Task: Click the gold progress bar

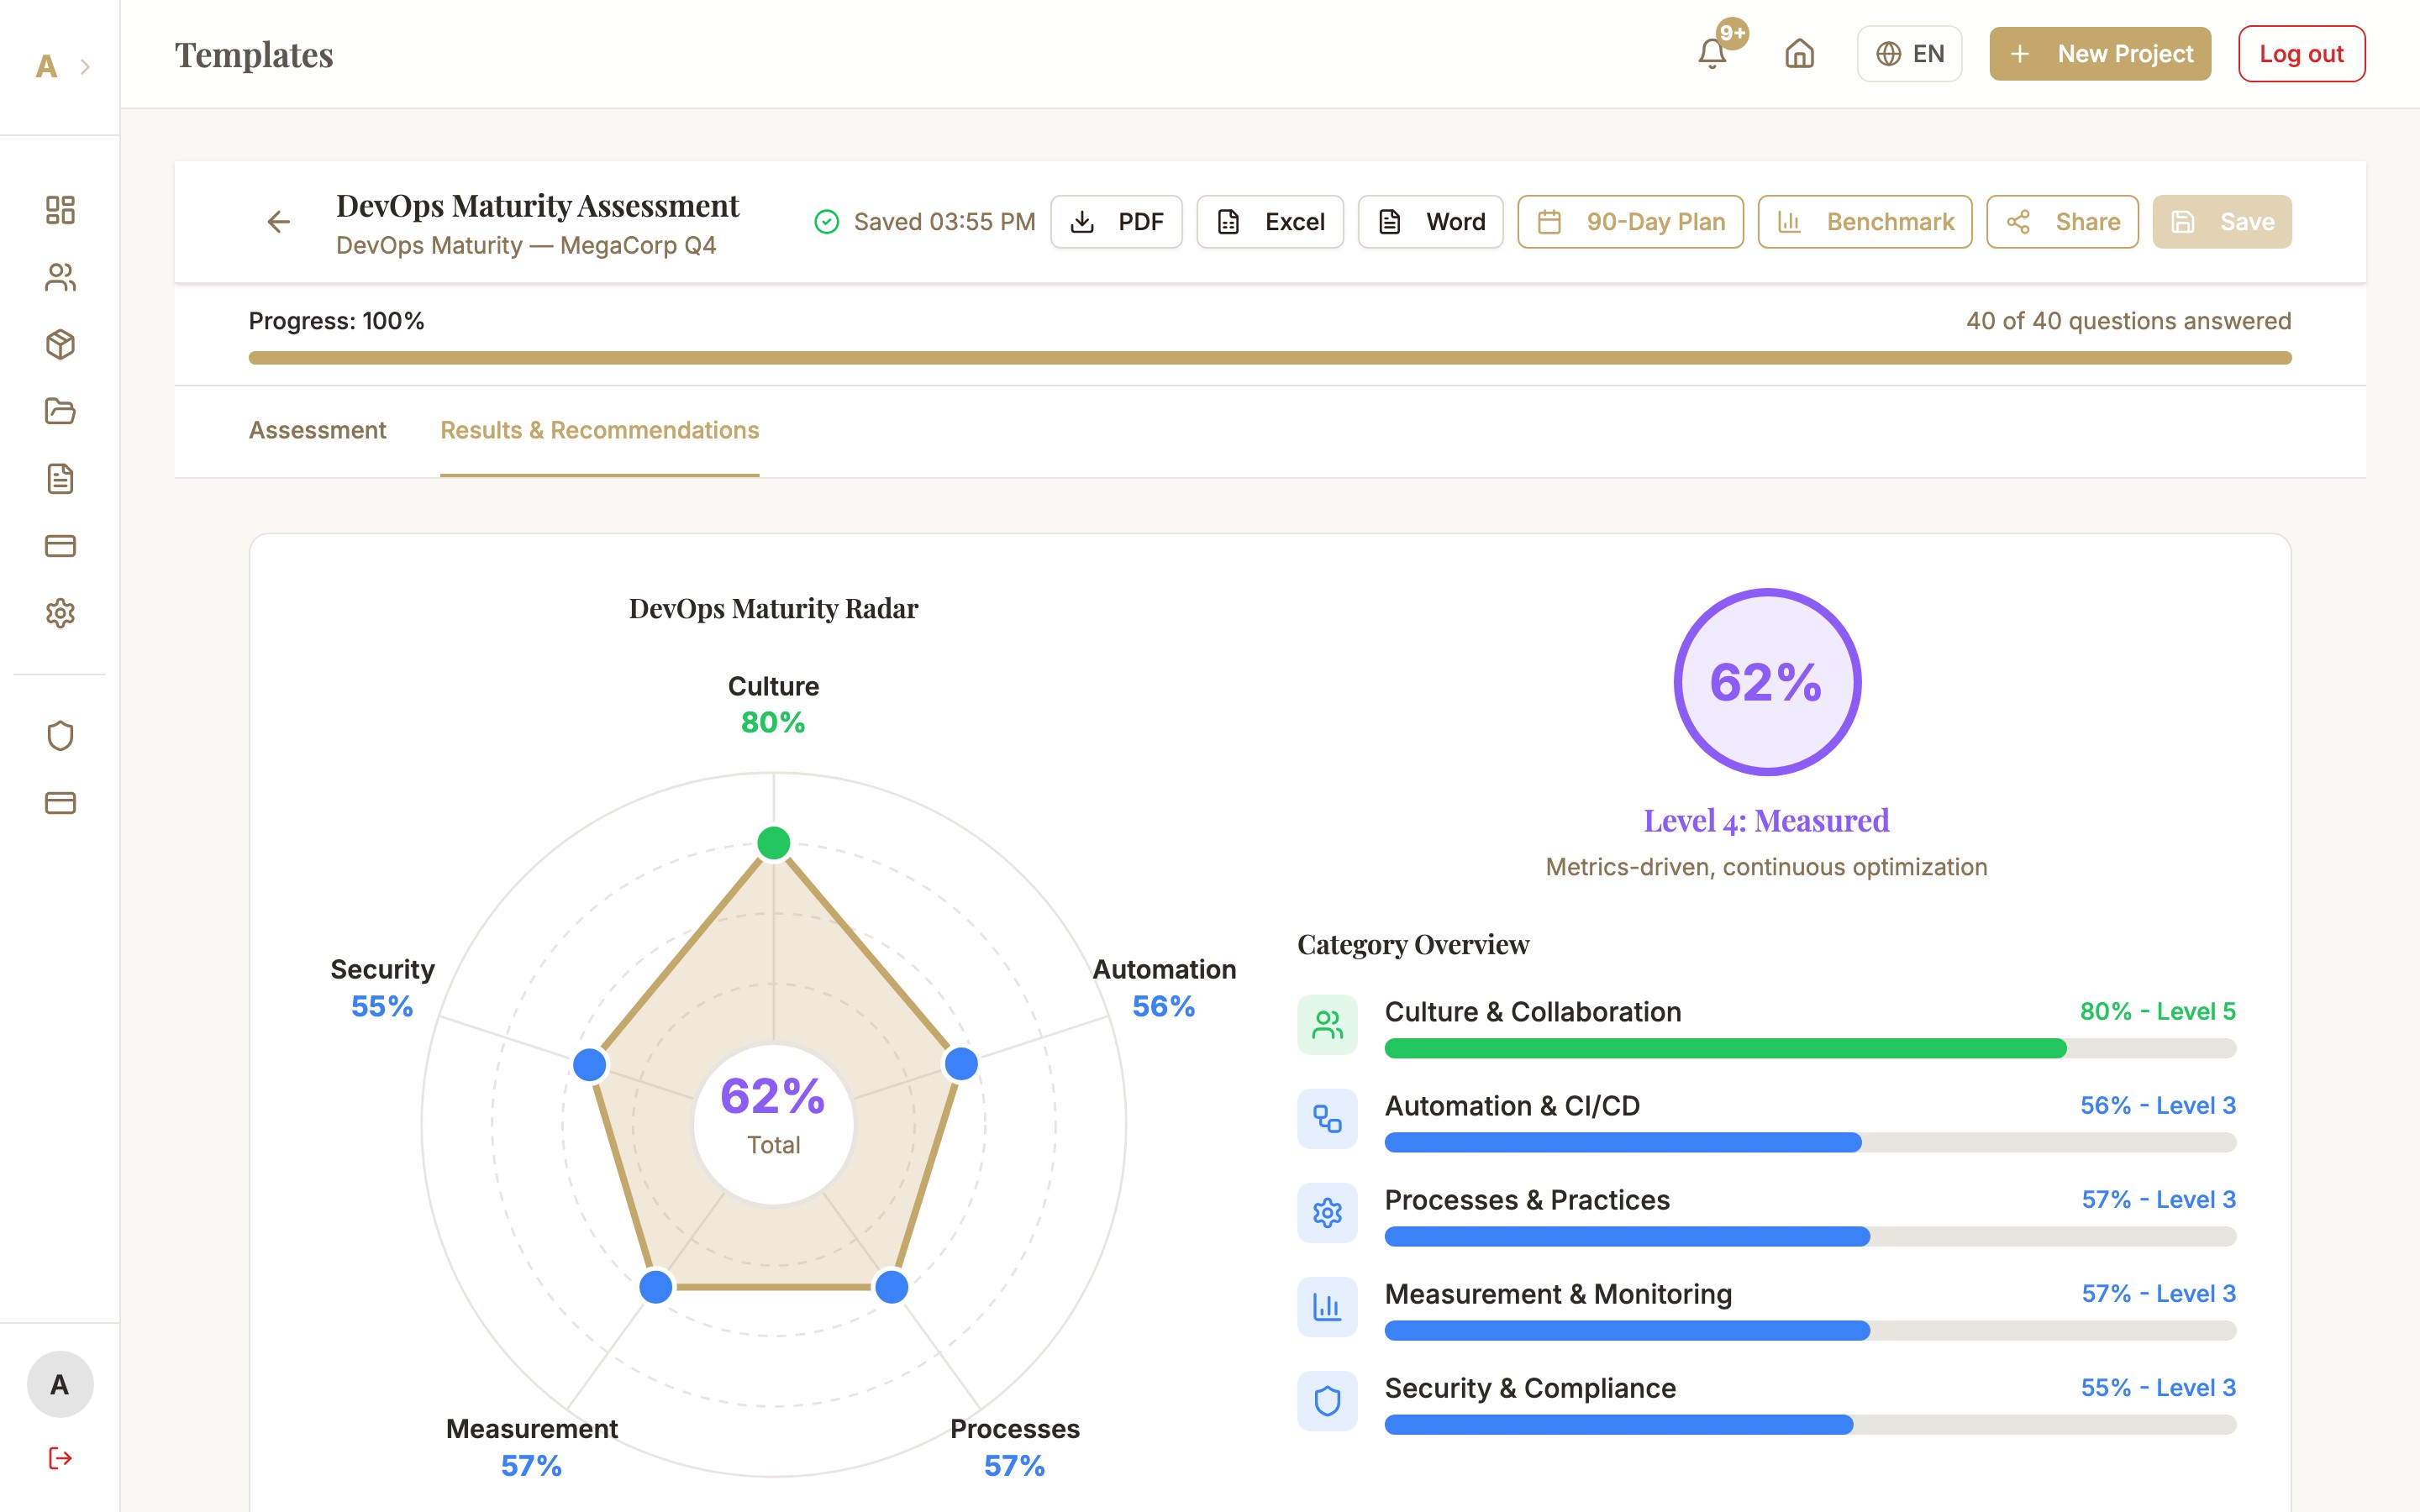Action: pos(1270,358)
